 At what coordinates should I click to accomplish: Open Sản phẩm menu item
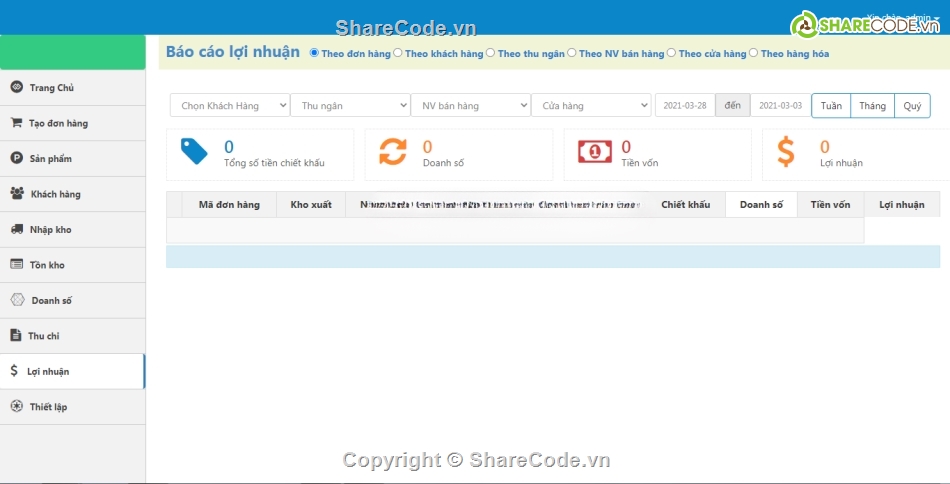click(x=72, y=159)
